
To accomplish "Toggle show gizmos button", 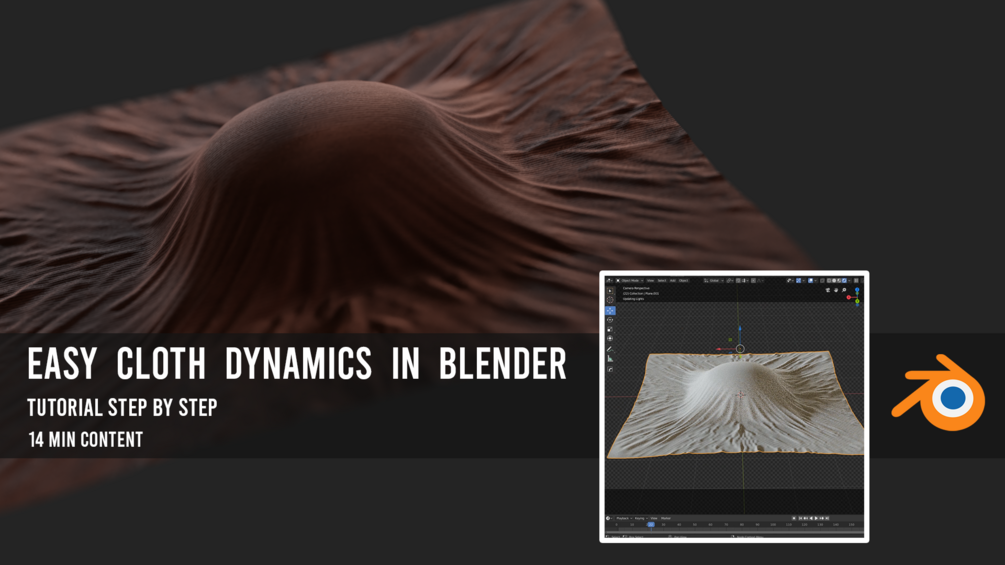I will (x=799, y=281).
